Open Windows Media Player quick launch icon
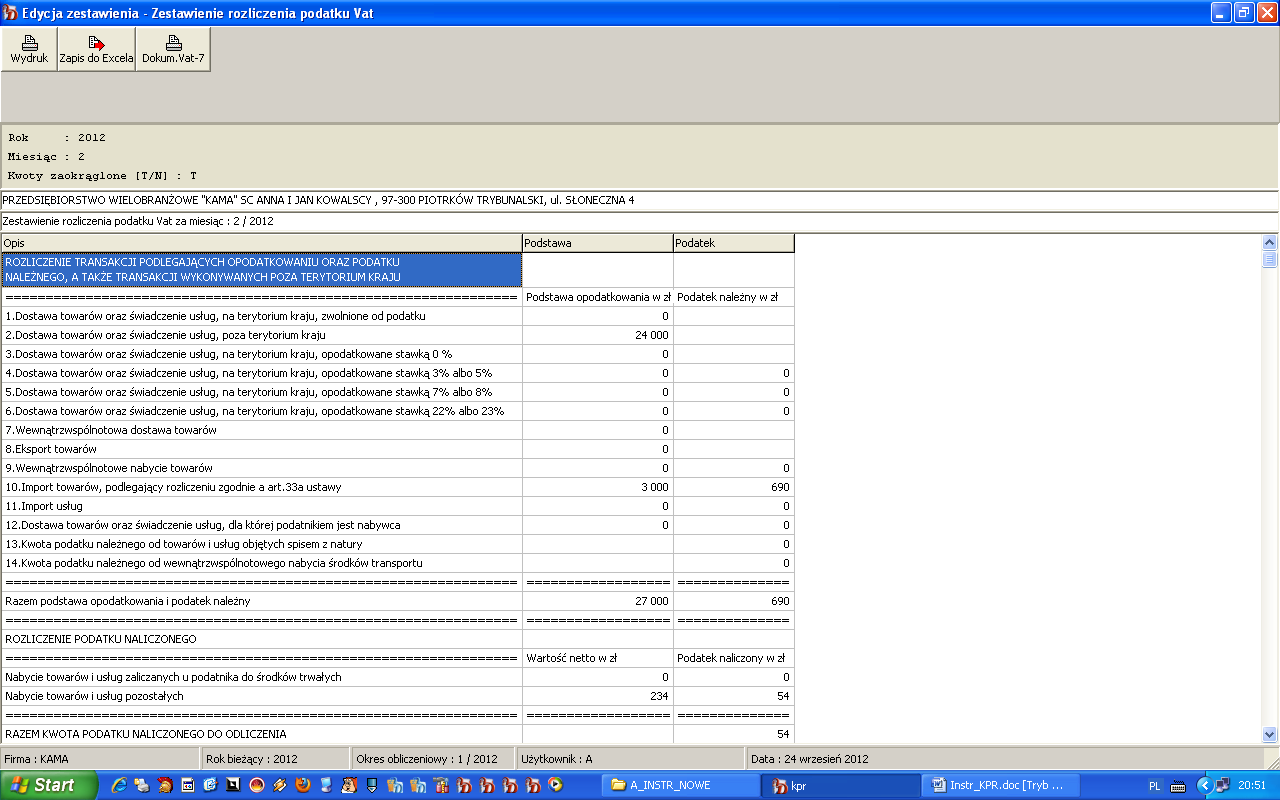Viewport: 1280px width, 800px height. tap(555, 785)
